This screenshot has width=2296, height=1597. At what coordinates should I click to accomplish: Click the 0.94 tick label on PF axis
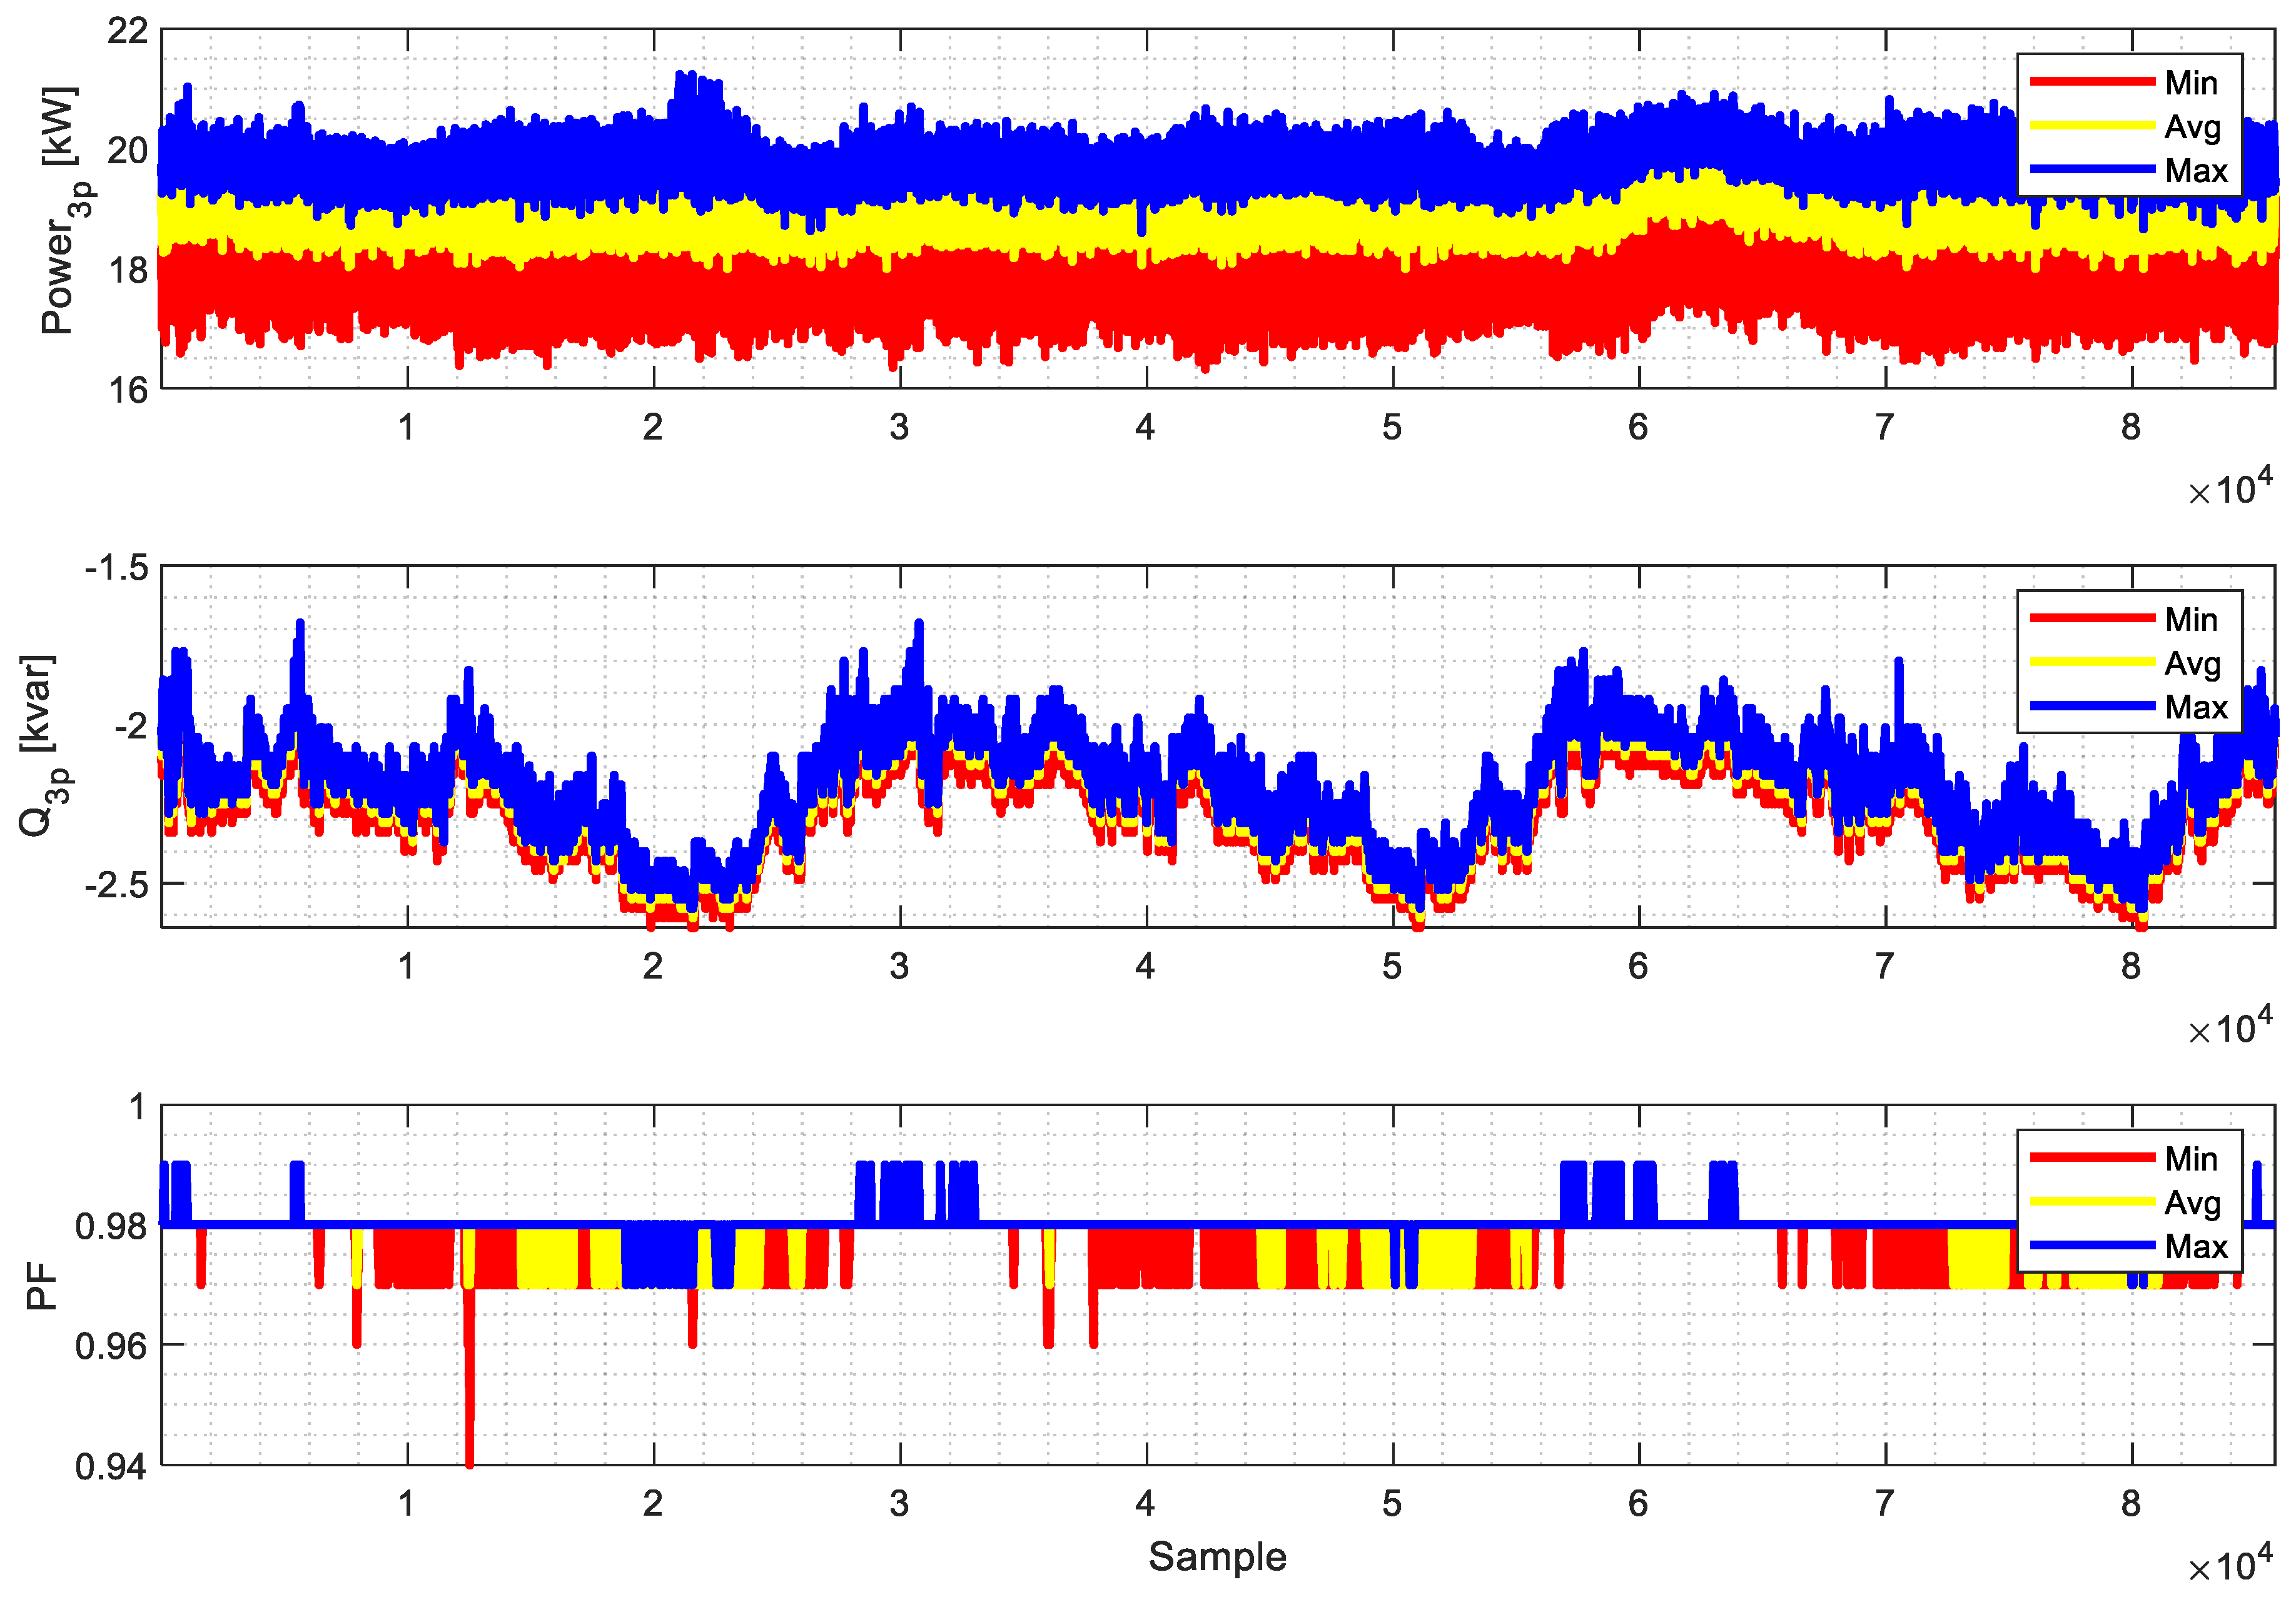(111, 1466)
